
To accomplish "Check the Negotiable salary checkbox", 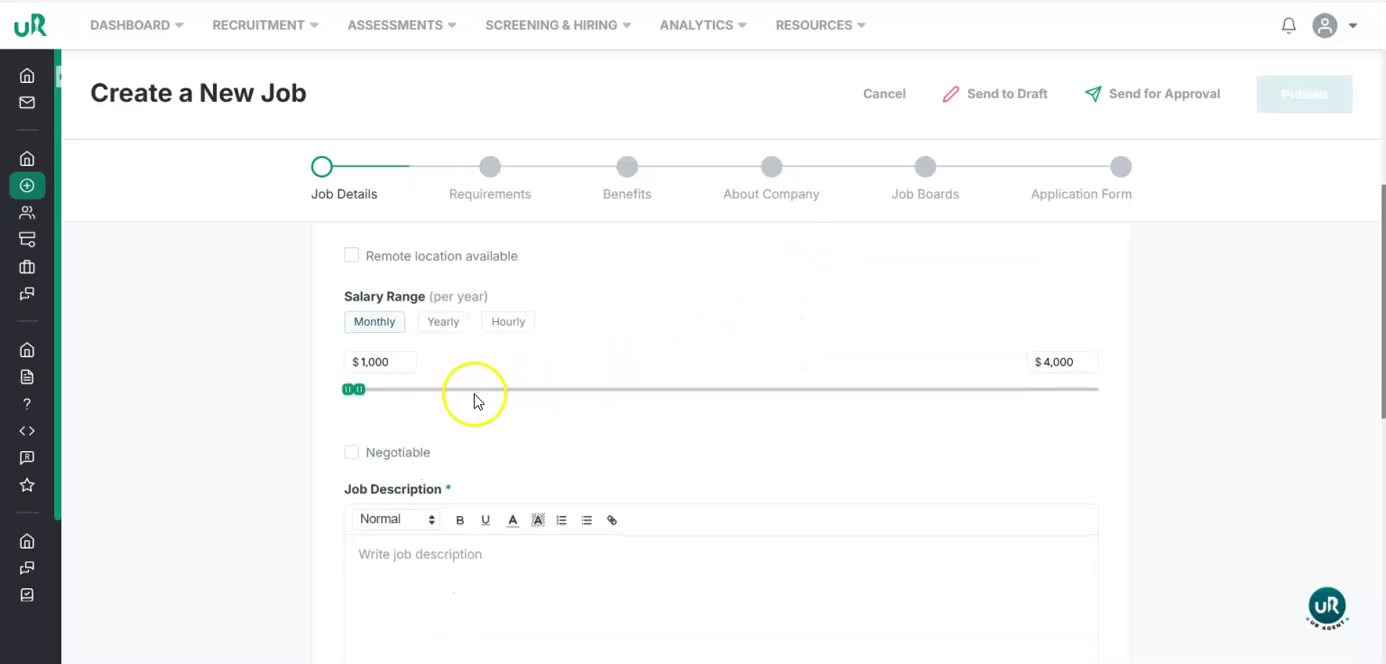I will pyautogui.click(x=352, y=452).
